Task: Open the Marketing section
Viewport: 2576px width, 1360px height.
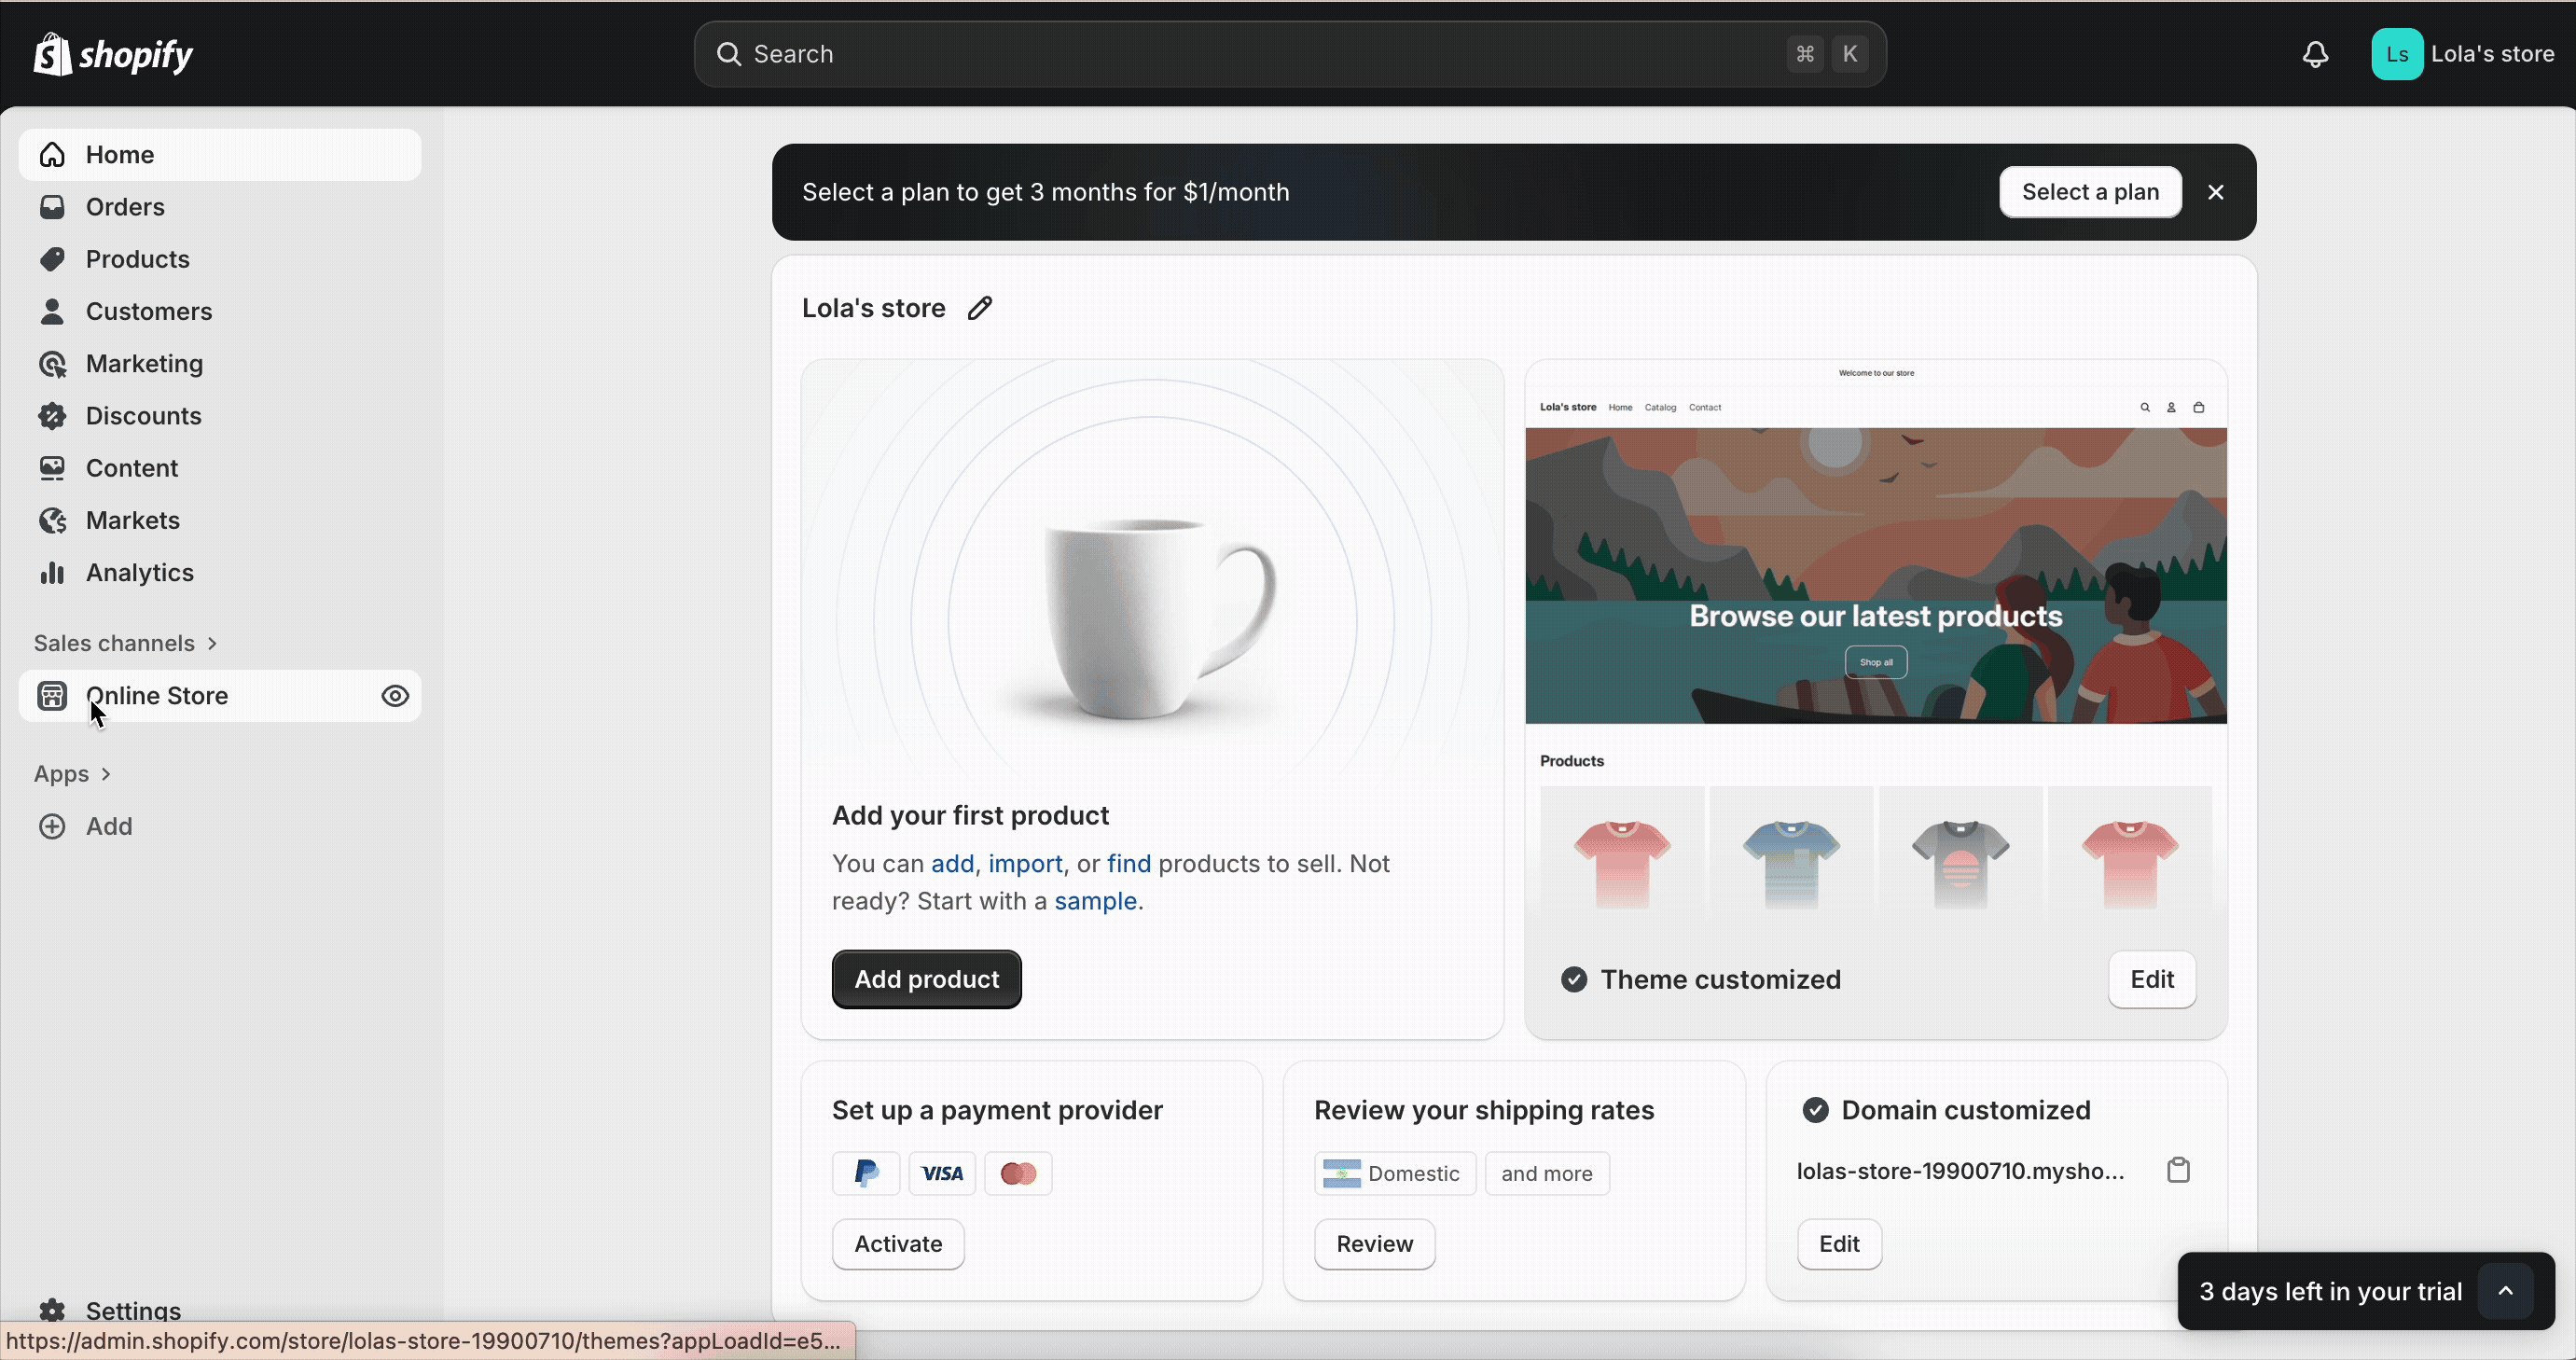Action: 144,364
